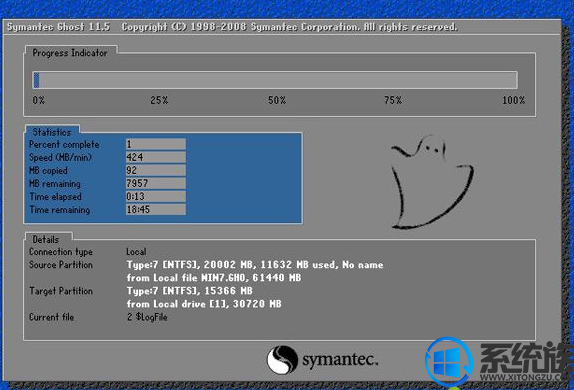Click the Symantec Ghost 11.5 title text
Screen dimensions: 574x390
pyautogui.click(x=59, y=27)
